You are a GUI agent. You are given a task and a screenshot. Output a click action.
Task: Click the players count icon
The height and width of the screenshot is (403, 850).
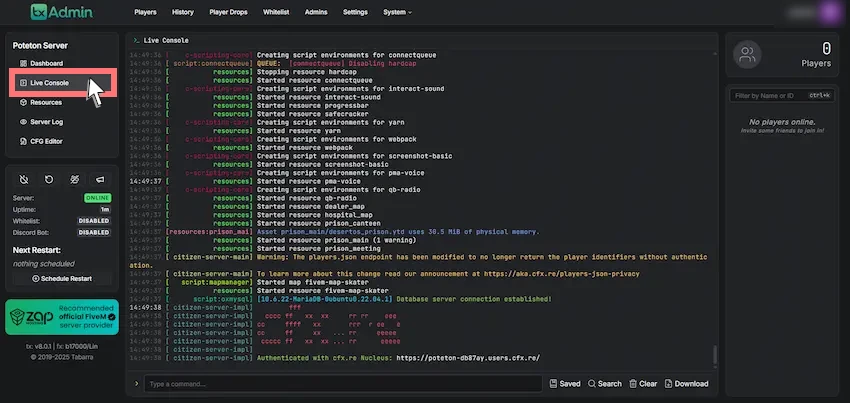(x=747, y=54)
